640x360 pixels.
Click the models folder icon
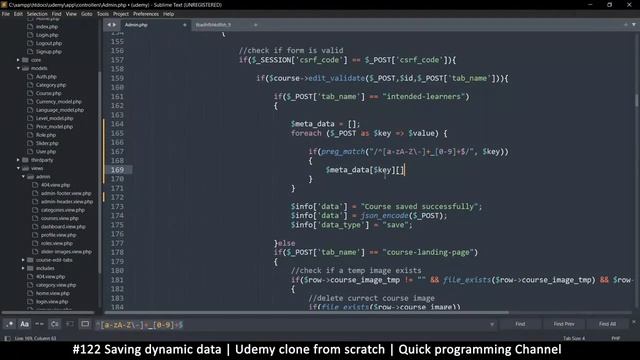point(25,68)
